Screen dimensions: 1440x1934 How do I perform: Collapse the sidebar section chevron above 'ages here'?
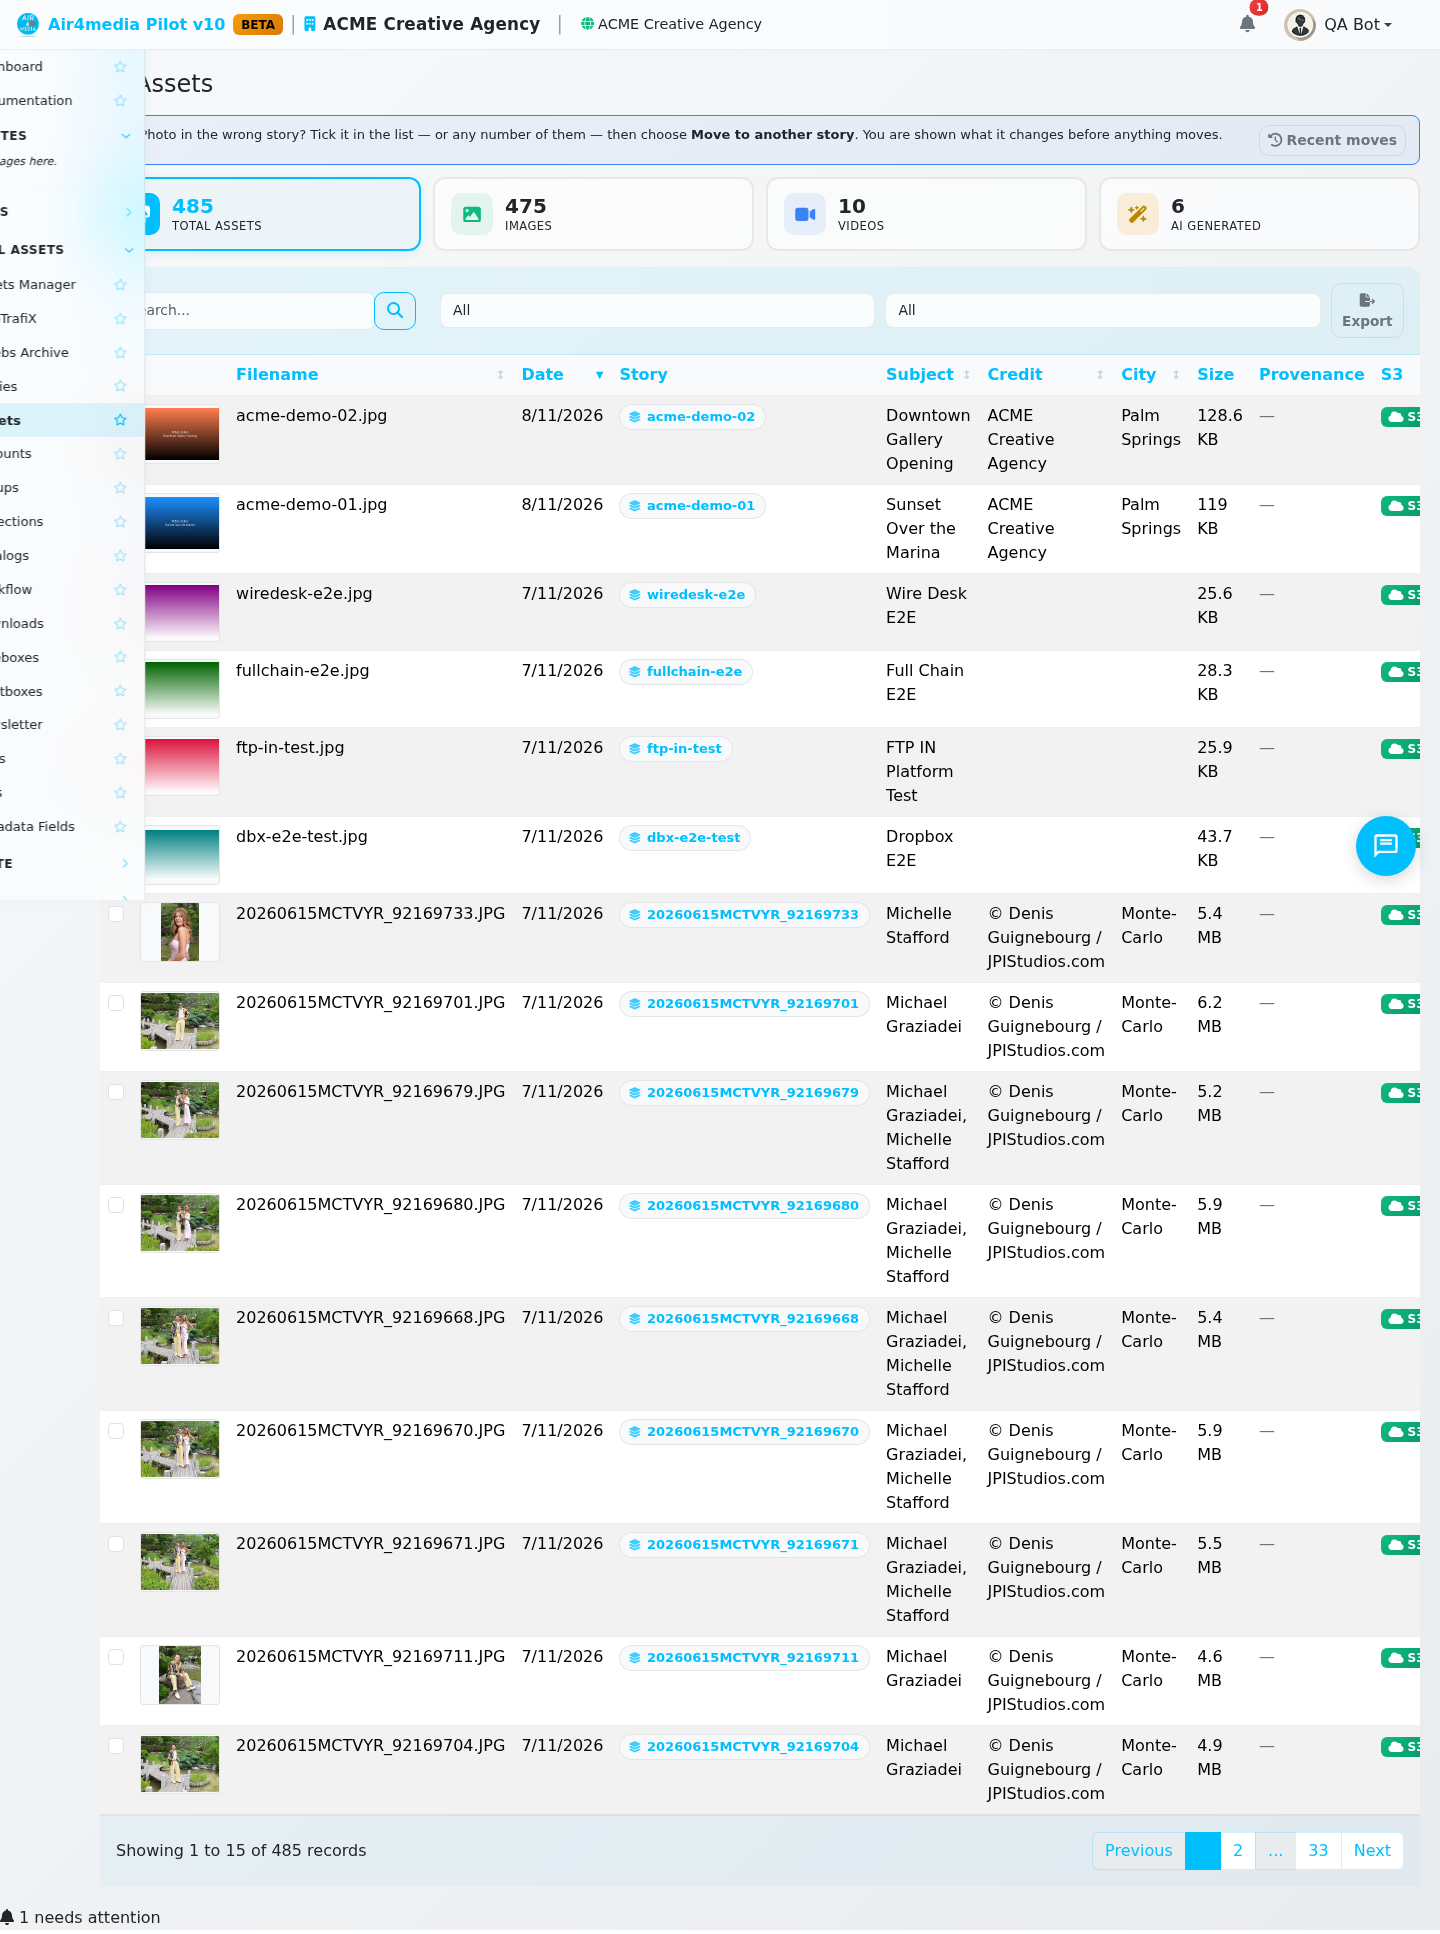point(126,136)
